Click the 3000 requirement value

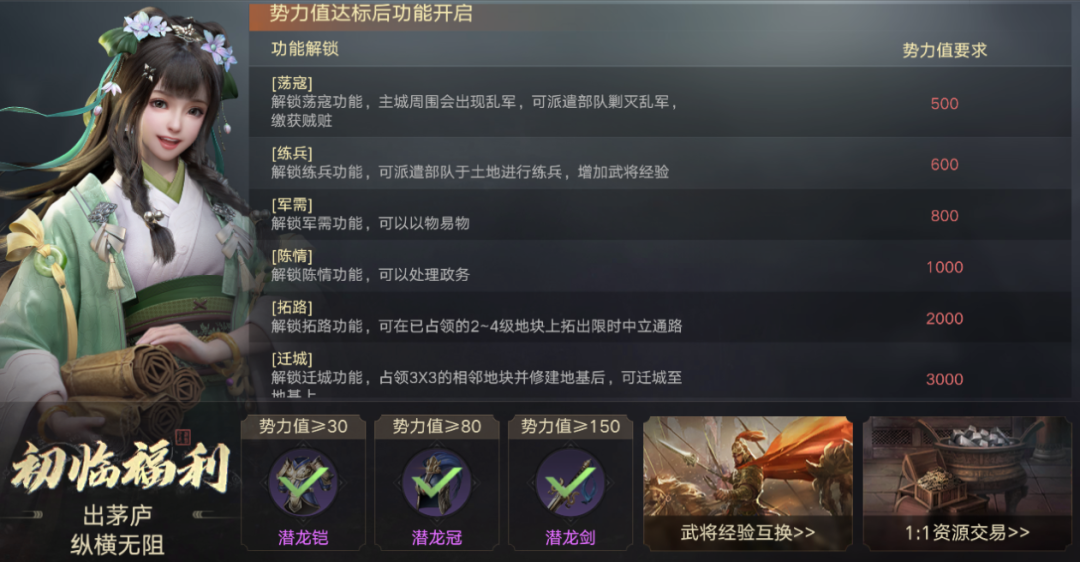pyautogui.click(x=944, y=379)
